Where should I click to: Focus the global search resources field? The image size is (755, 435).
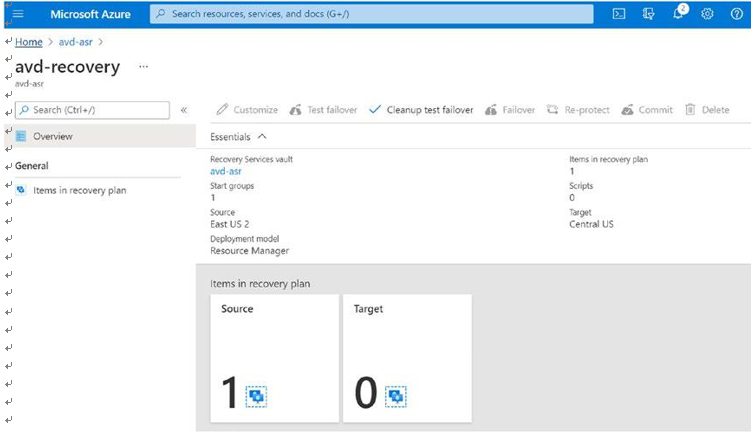point(372,14)
